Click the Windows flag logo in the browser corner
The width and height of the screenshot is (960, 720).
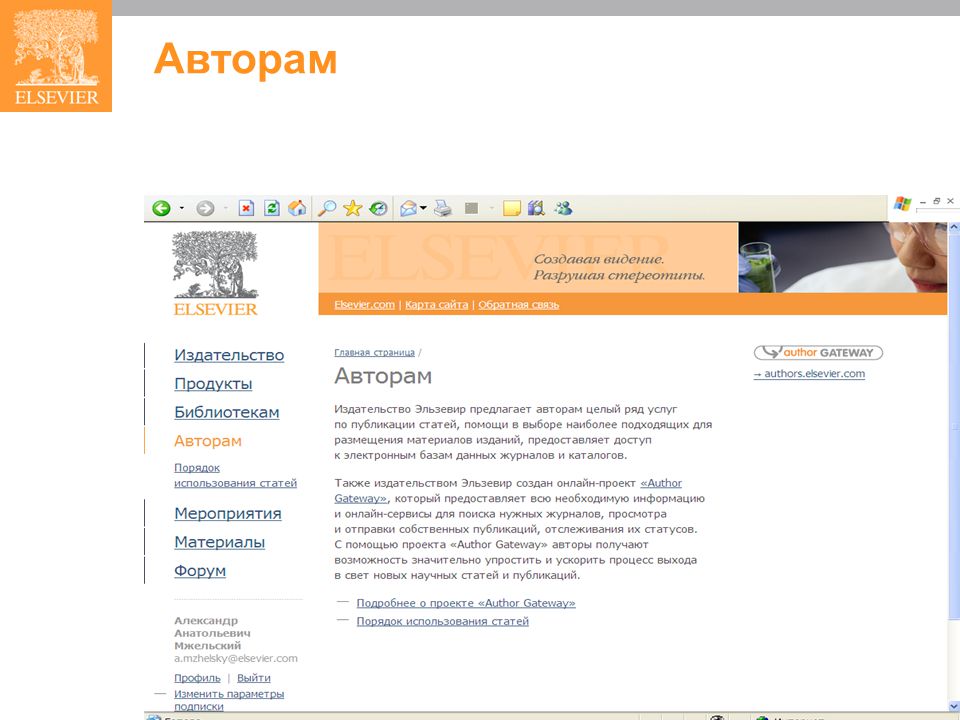[902, 204]
